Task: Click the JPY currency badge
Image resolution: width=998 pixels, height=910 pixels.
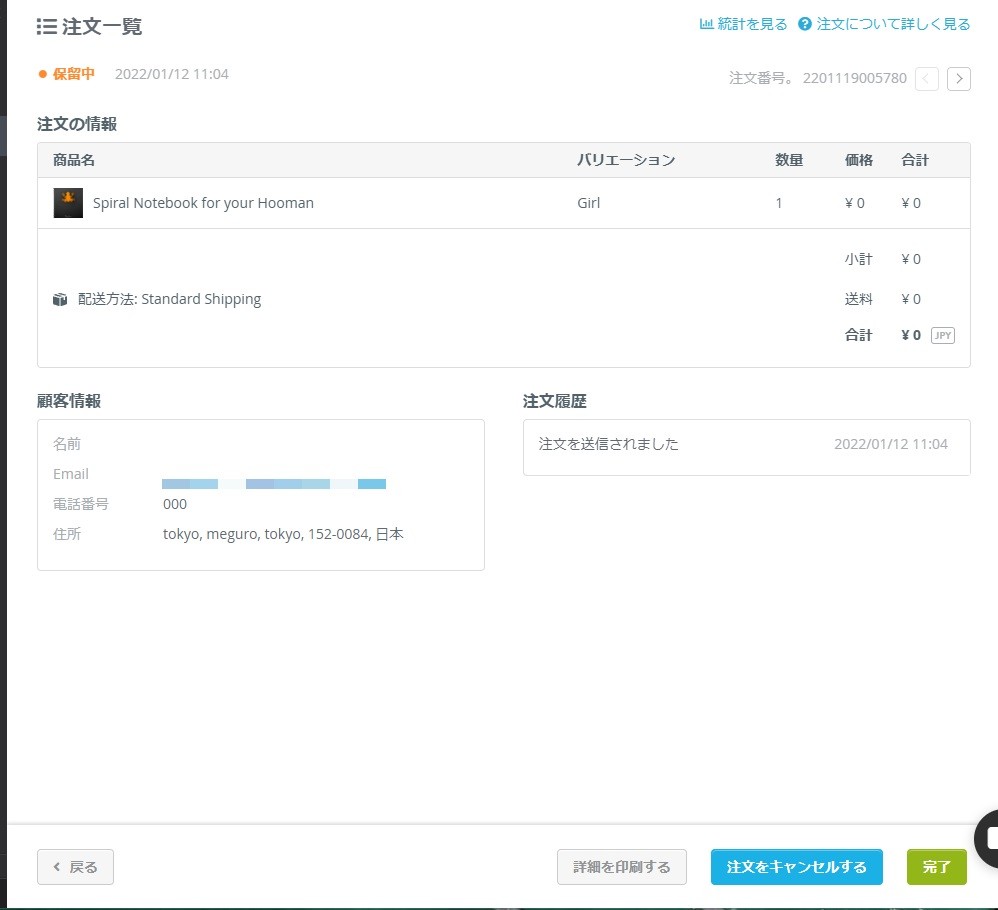Action: 942,335
